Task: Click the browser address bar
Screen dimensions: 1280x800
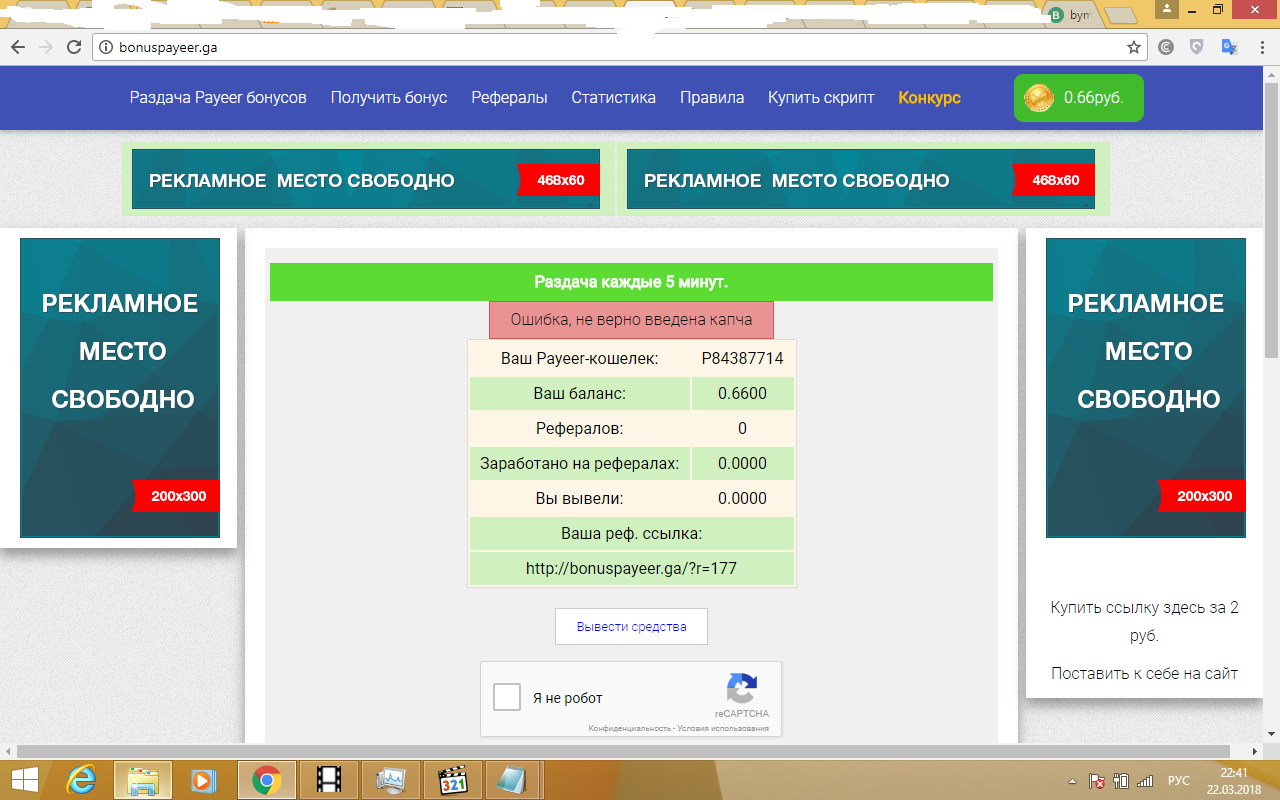Action: tap(600, 47)
